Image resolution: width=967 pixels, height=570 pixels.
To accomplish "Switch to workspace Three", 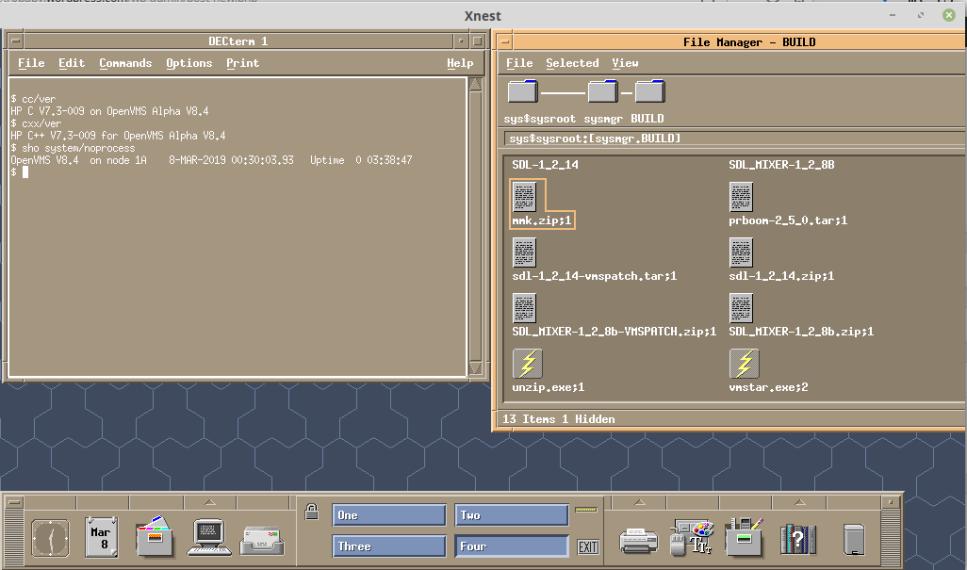I will pos(389,547).
